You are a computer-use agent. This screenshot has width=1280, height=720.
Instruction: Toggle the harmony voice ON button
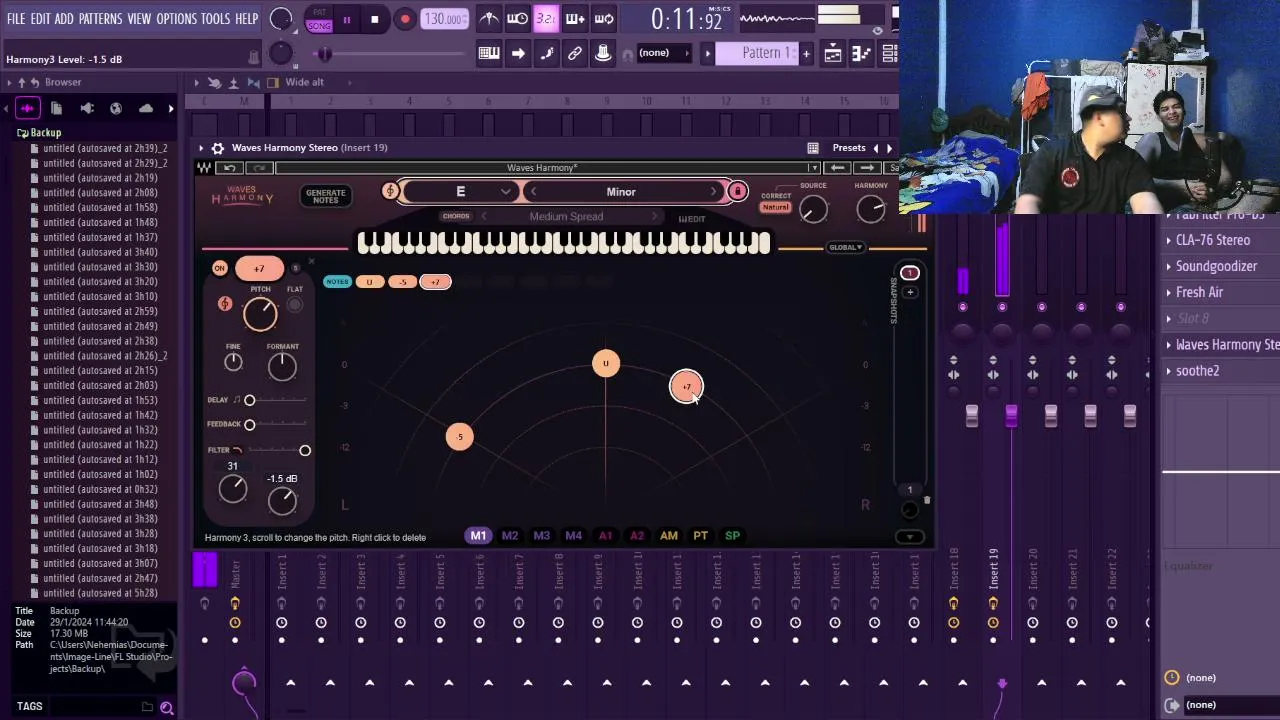pos(220,268)
